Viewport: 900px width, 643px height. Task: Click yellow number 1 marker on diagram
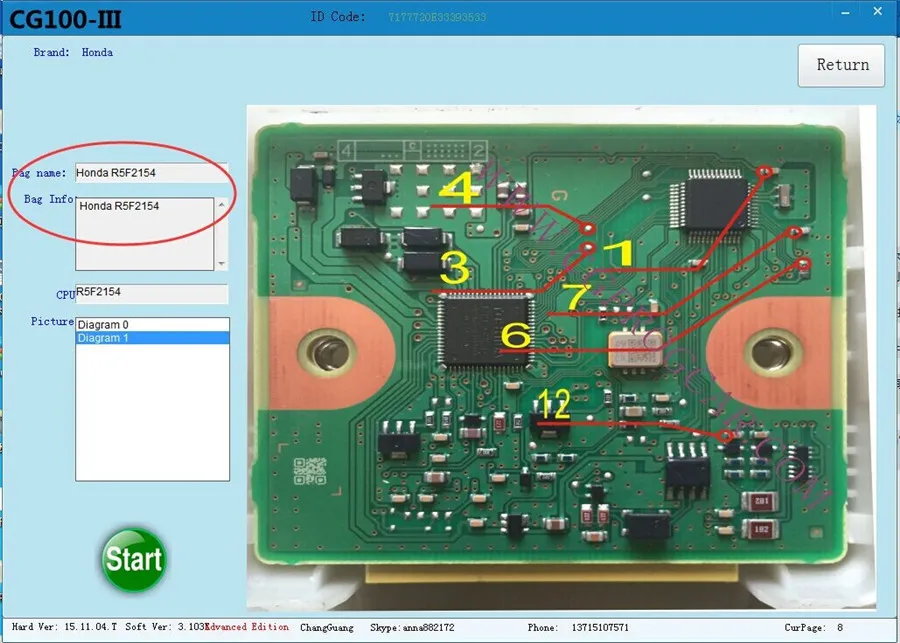619,253
